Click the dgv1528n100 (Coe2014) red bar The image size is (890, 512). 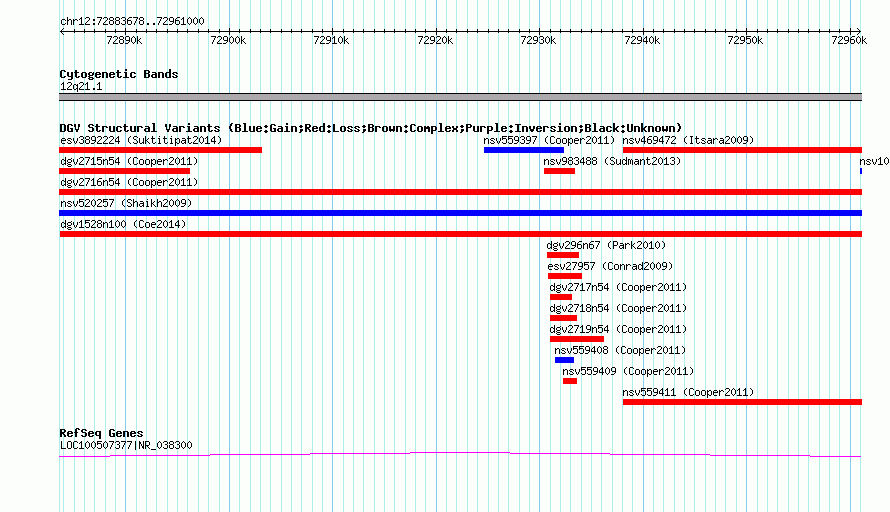(x=460, y=234)
